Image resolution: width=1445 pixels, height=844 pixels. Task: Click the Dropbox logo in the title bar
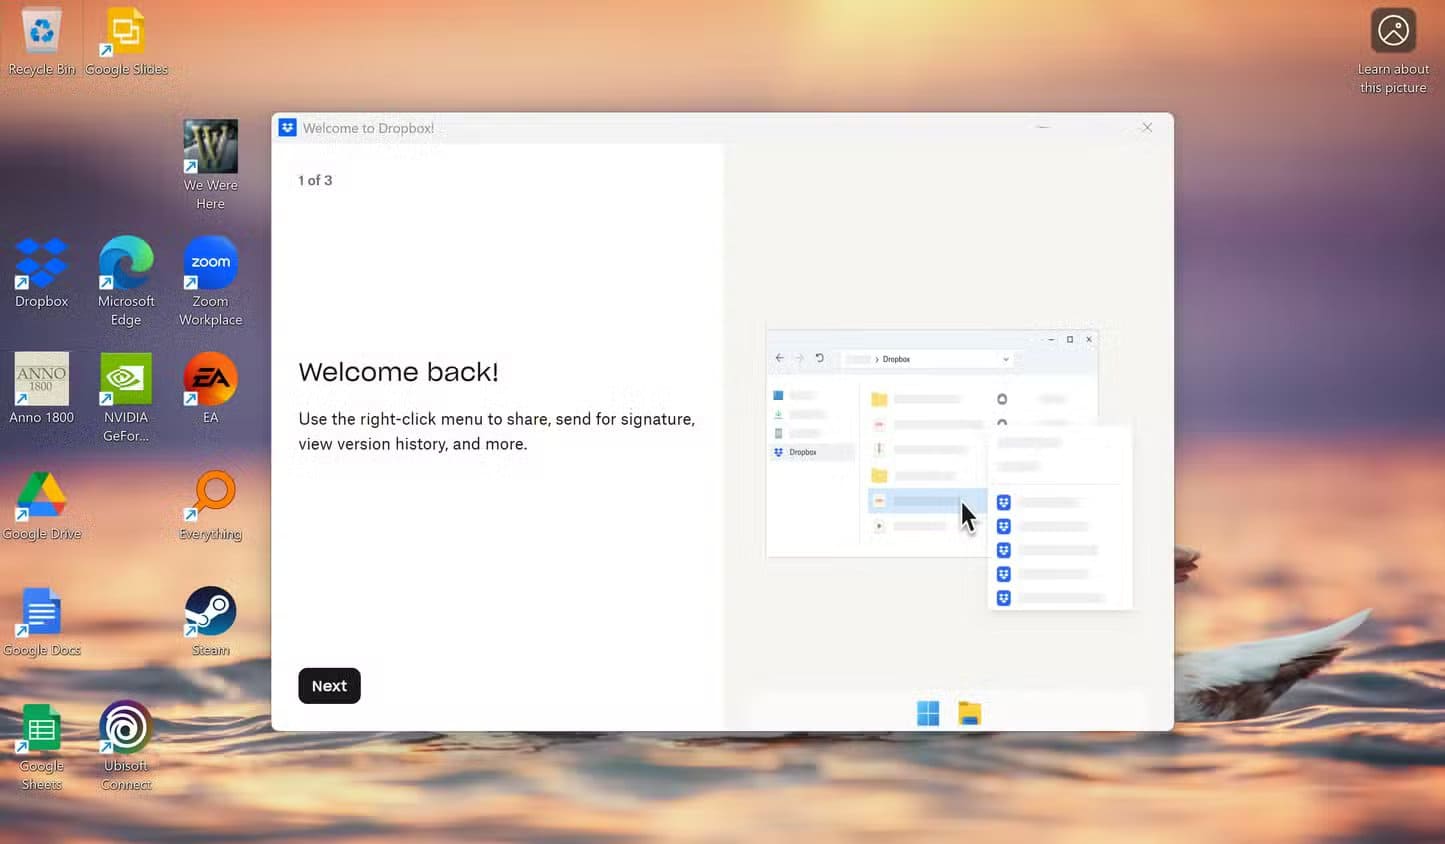coord(288,128)
